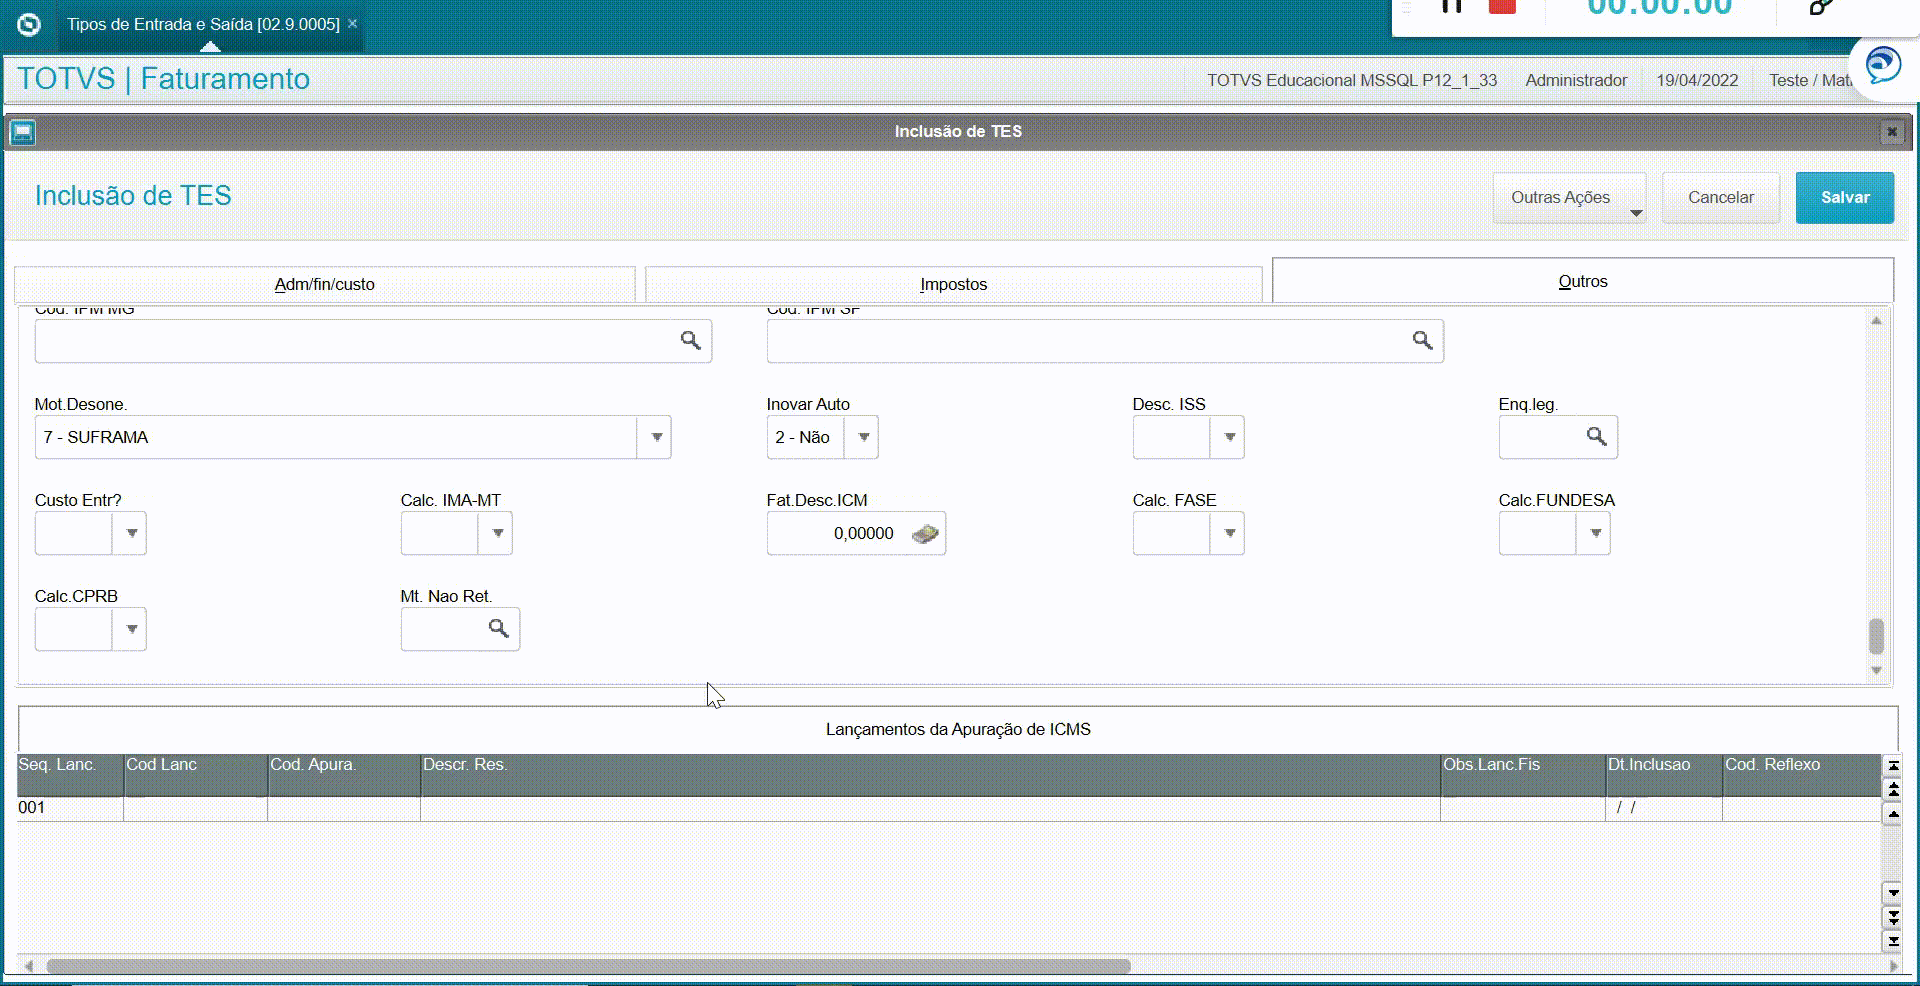Screen dimensions: 1920x986
Task: Move grid up one row with arrow
Action: tap(1892, 814)
